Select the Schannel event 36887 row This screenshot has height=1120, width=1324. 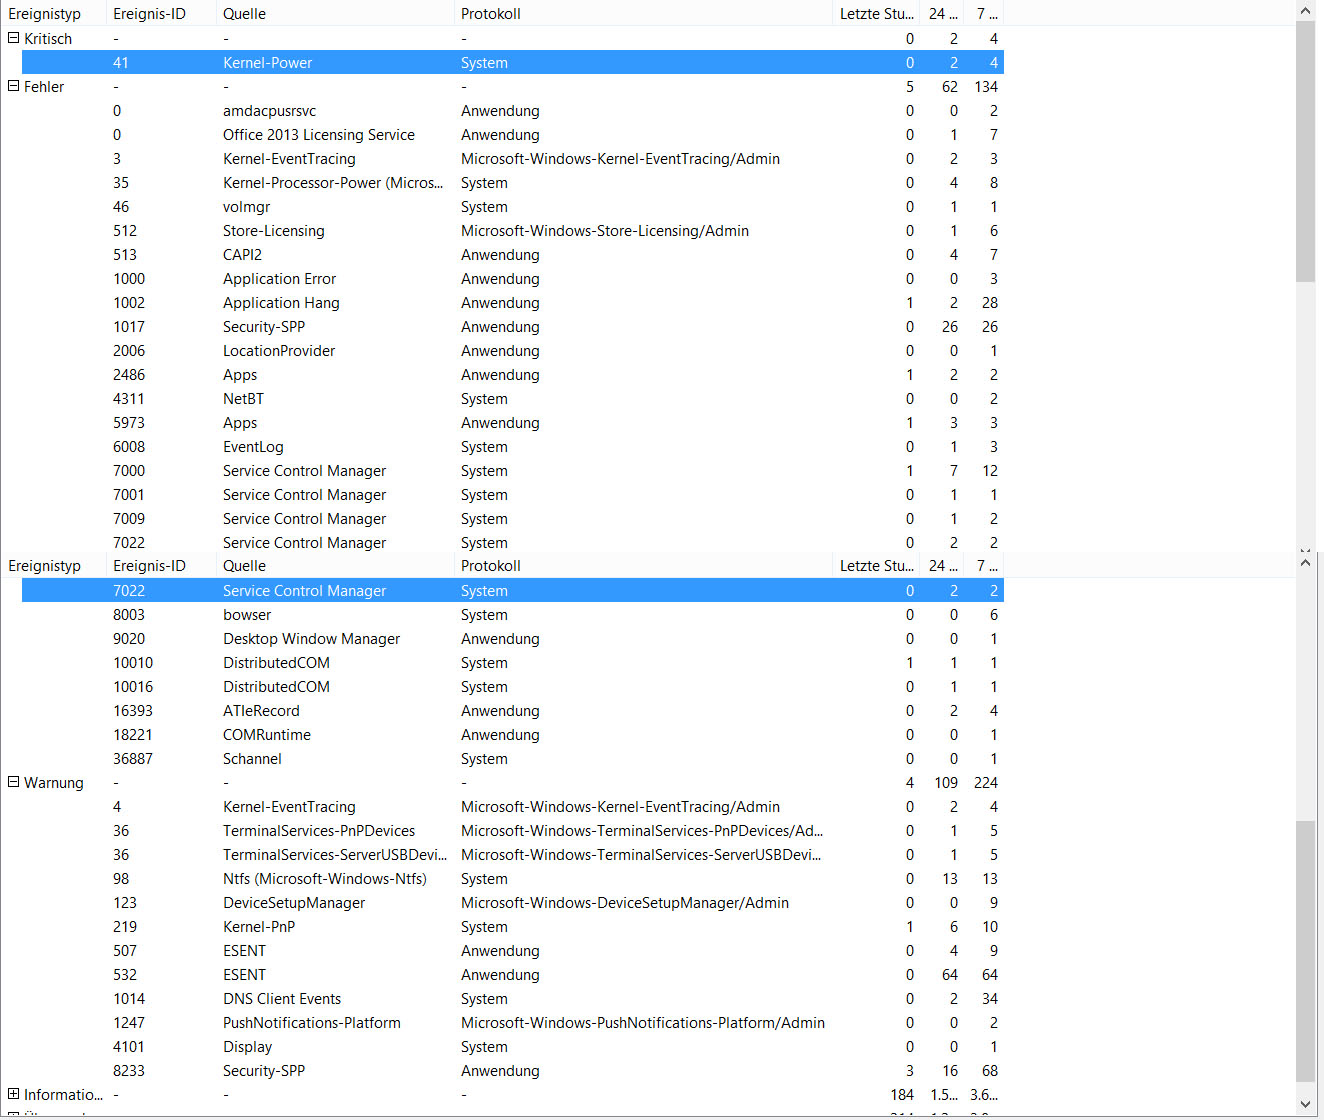point(512,758)
